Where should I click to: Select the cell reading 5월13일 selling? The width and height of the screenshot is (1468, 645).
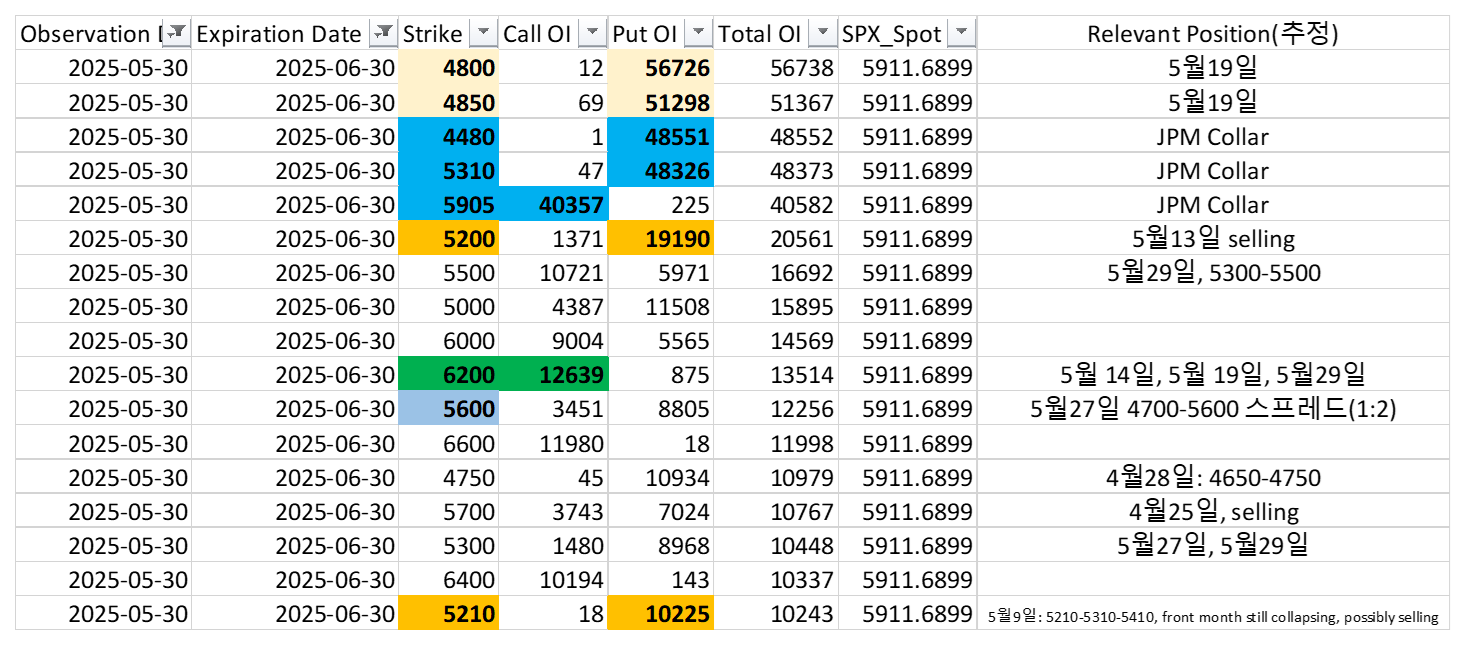(x=1213, y=238)
